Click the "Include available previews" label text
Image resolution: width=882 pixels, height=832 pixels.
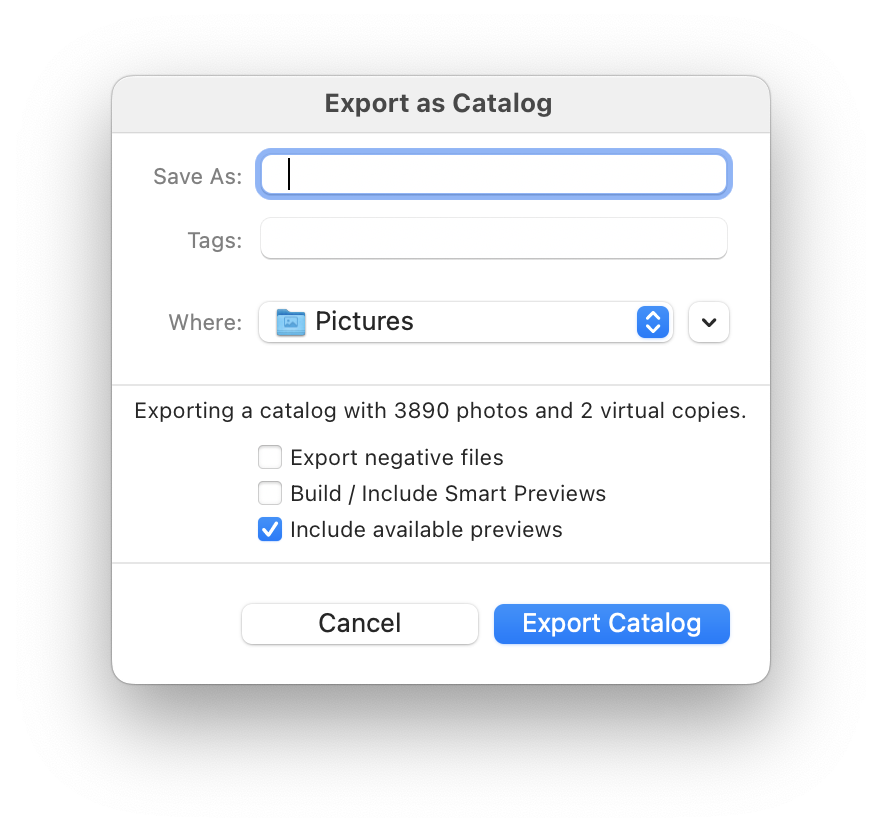(426, 530)
